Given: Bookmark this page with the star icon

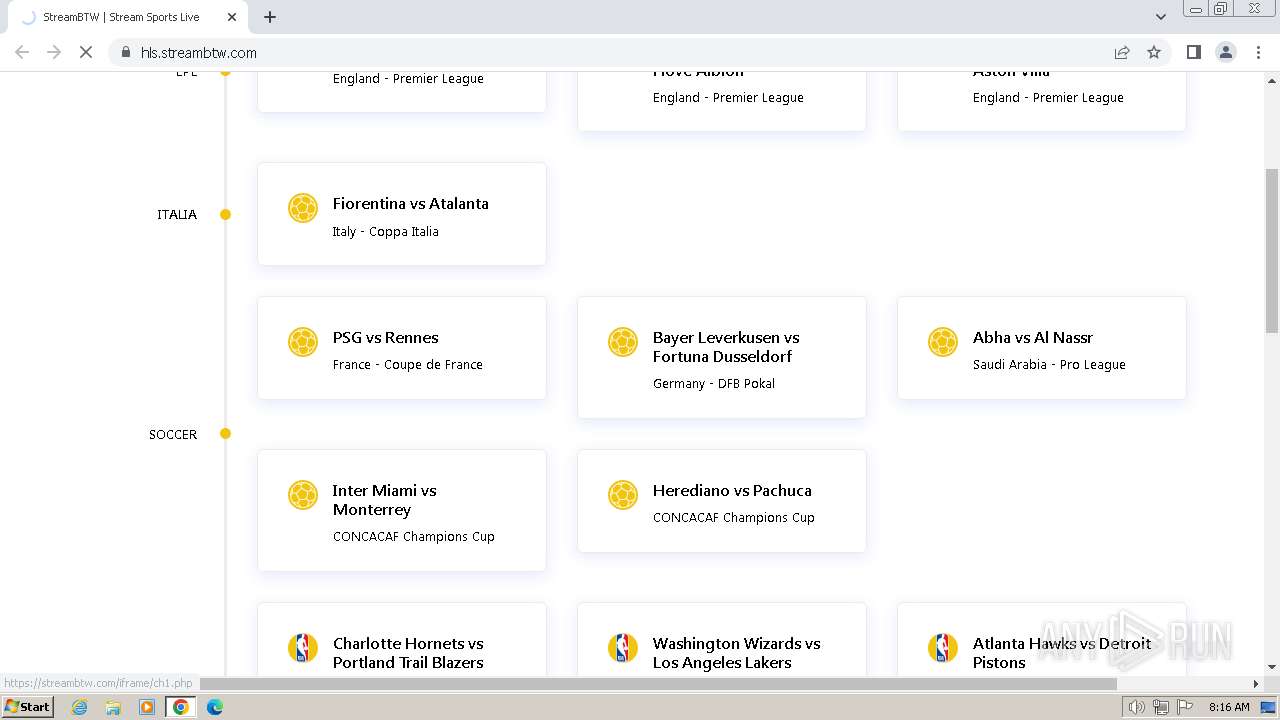Looking at the screenshot, I should 1154,52.
